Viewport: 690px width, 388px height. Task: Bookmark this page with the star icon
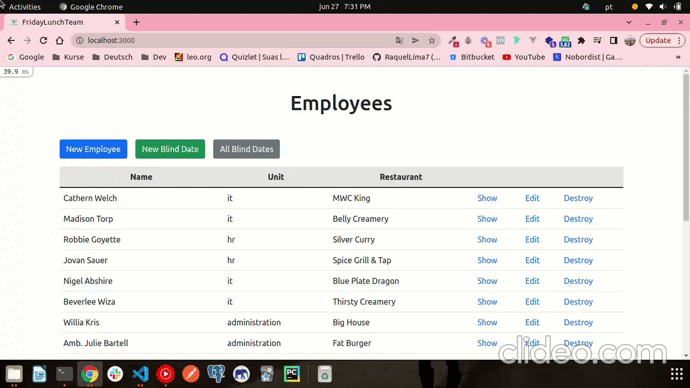[432, 40]
